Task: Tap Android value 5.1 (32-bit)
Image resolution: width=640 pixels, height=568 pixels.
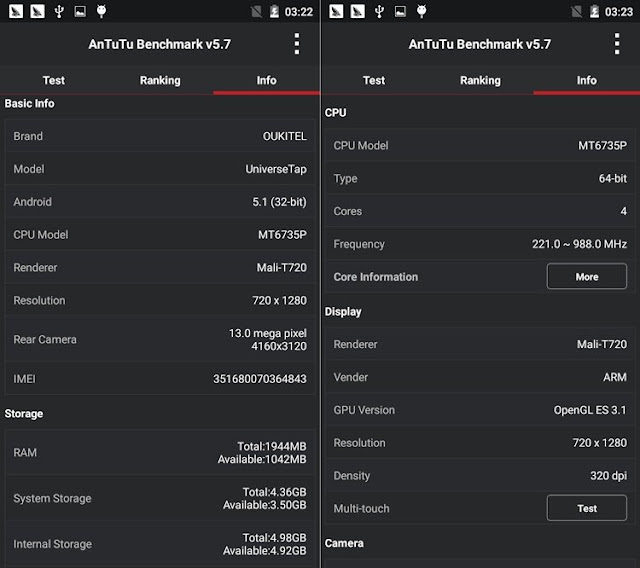Action: coord(279,202)
